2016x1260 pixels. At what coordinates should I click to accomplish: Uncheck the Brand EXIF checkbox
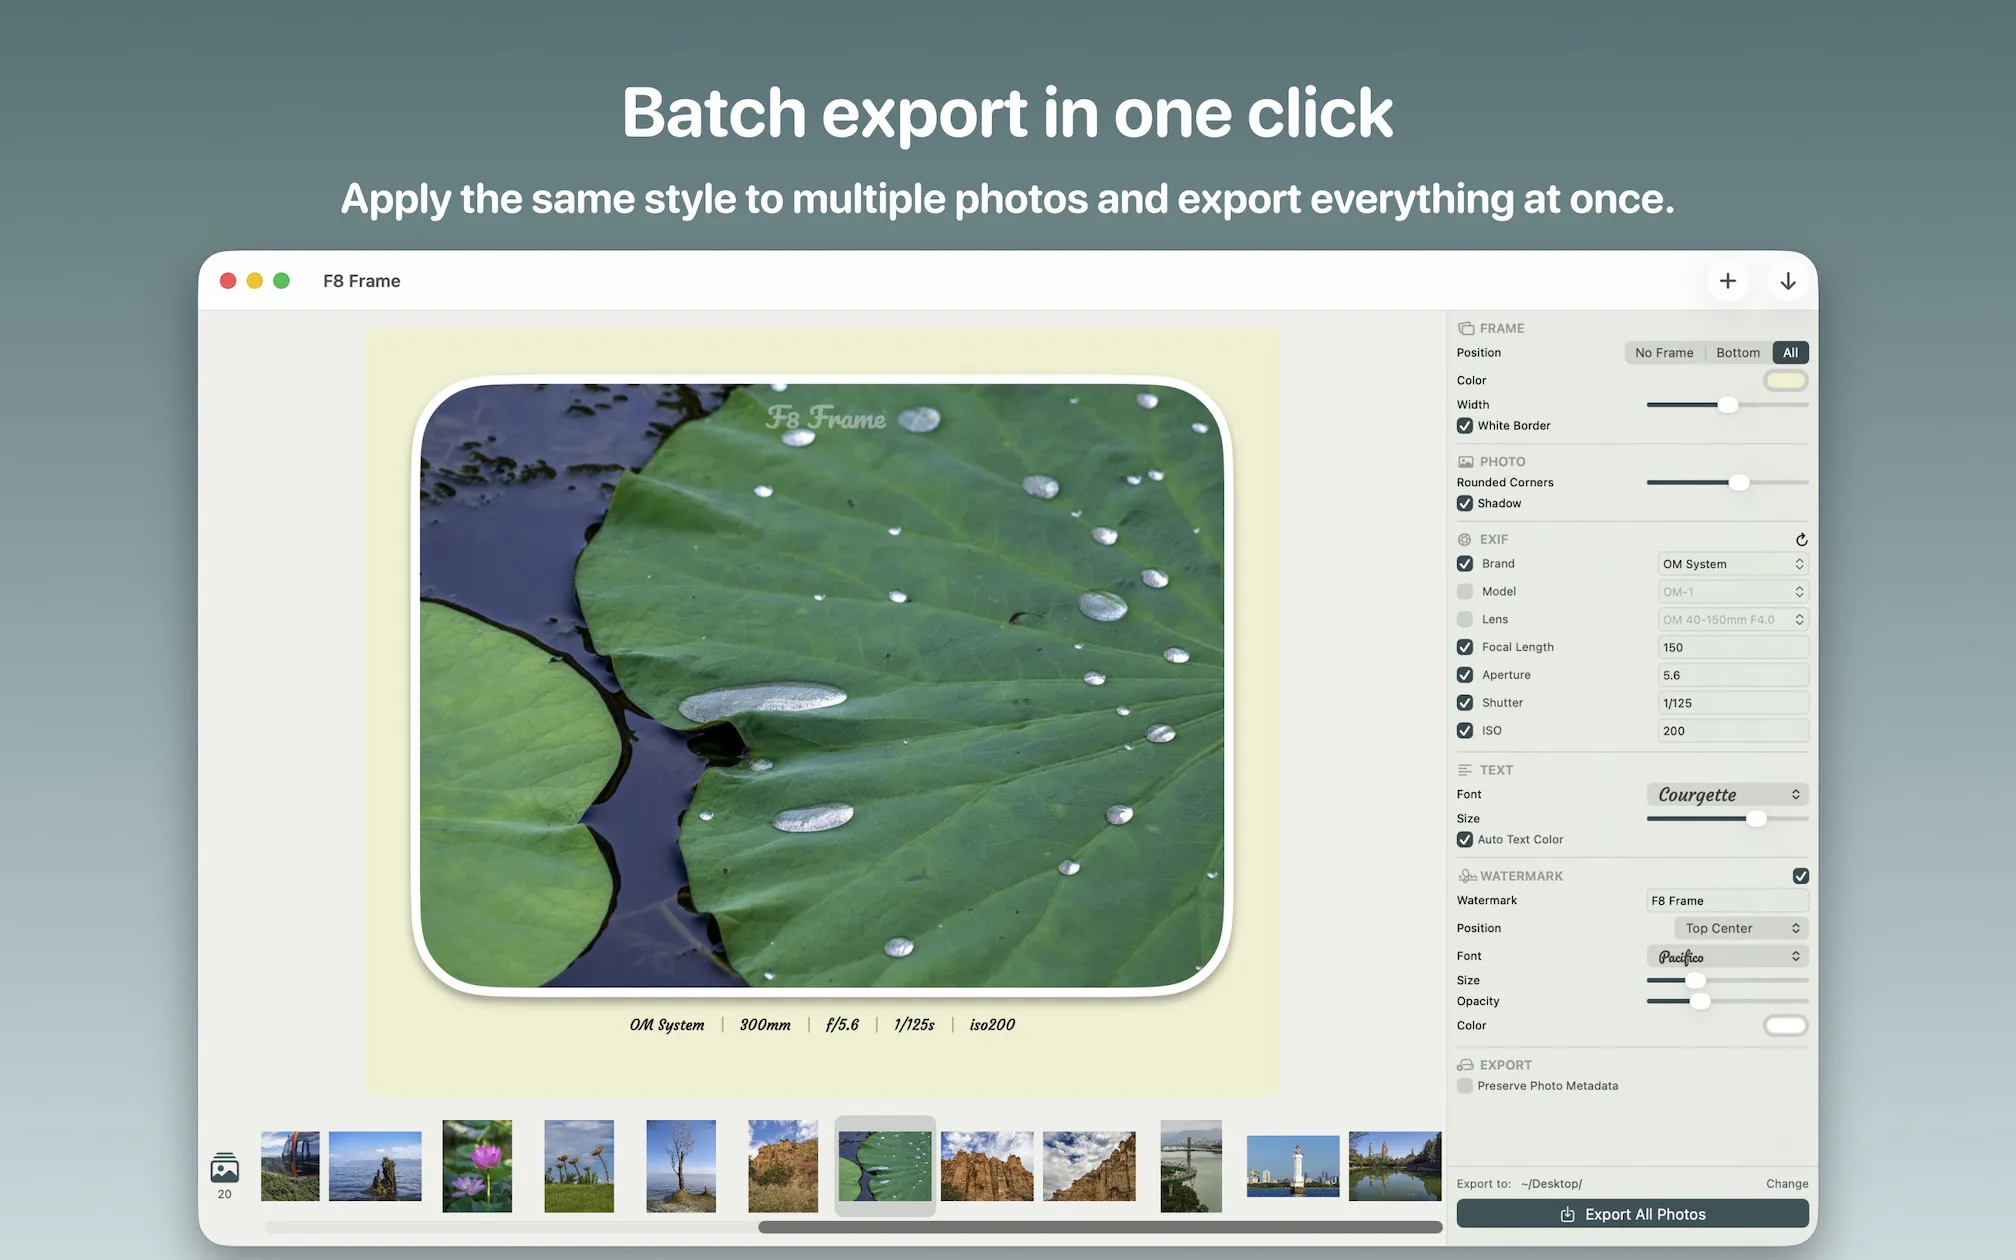coord(1465,564)
